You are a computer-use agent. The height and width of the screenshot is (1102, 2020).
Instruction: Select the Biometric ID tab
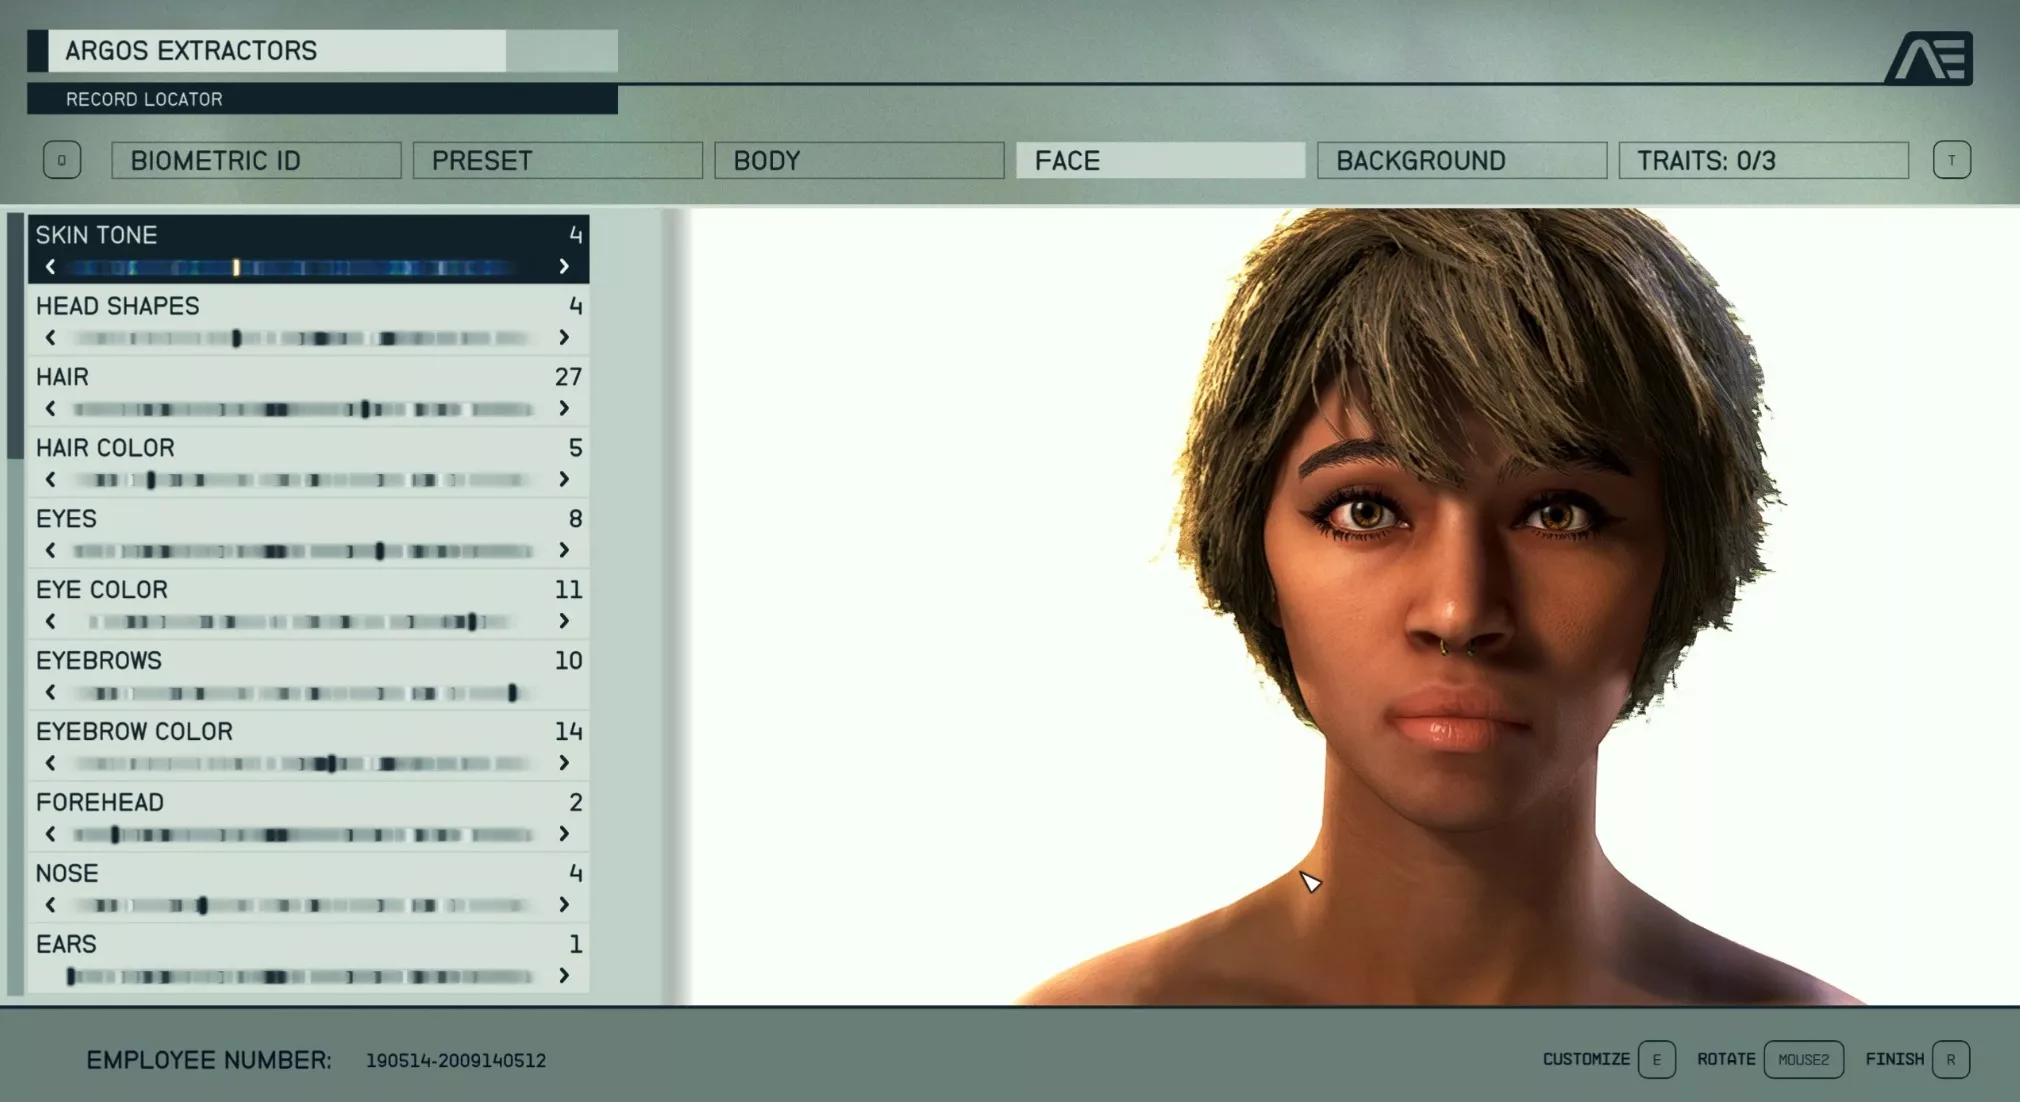click(x=256, y=160)
